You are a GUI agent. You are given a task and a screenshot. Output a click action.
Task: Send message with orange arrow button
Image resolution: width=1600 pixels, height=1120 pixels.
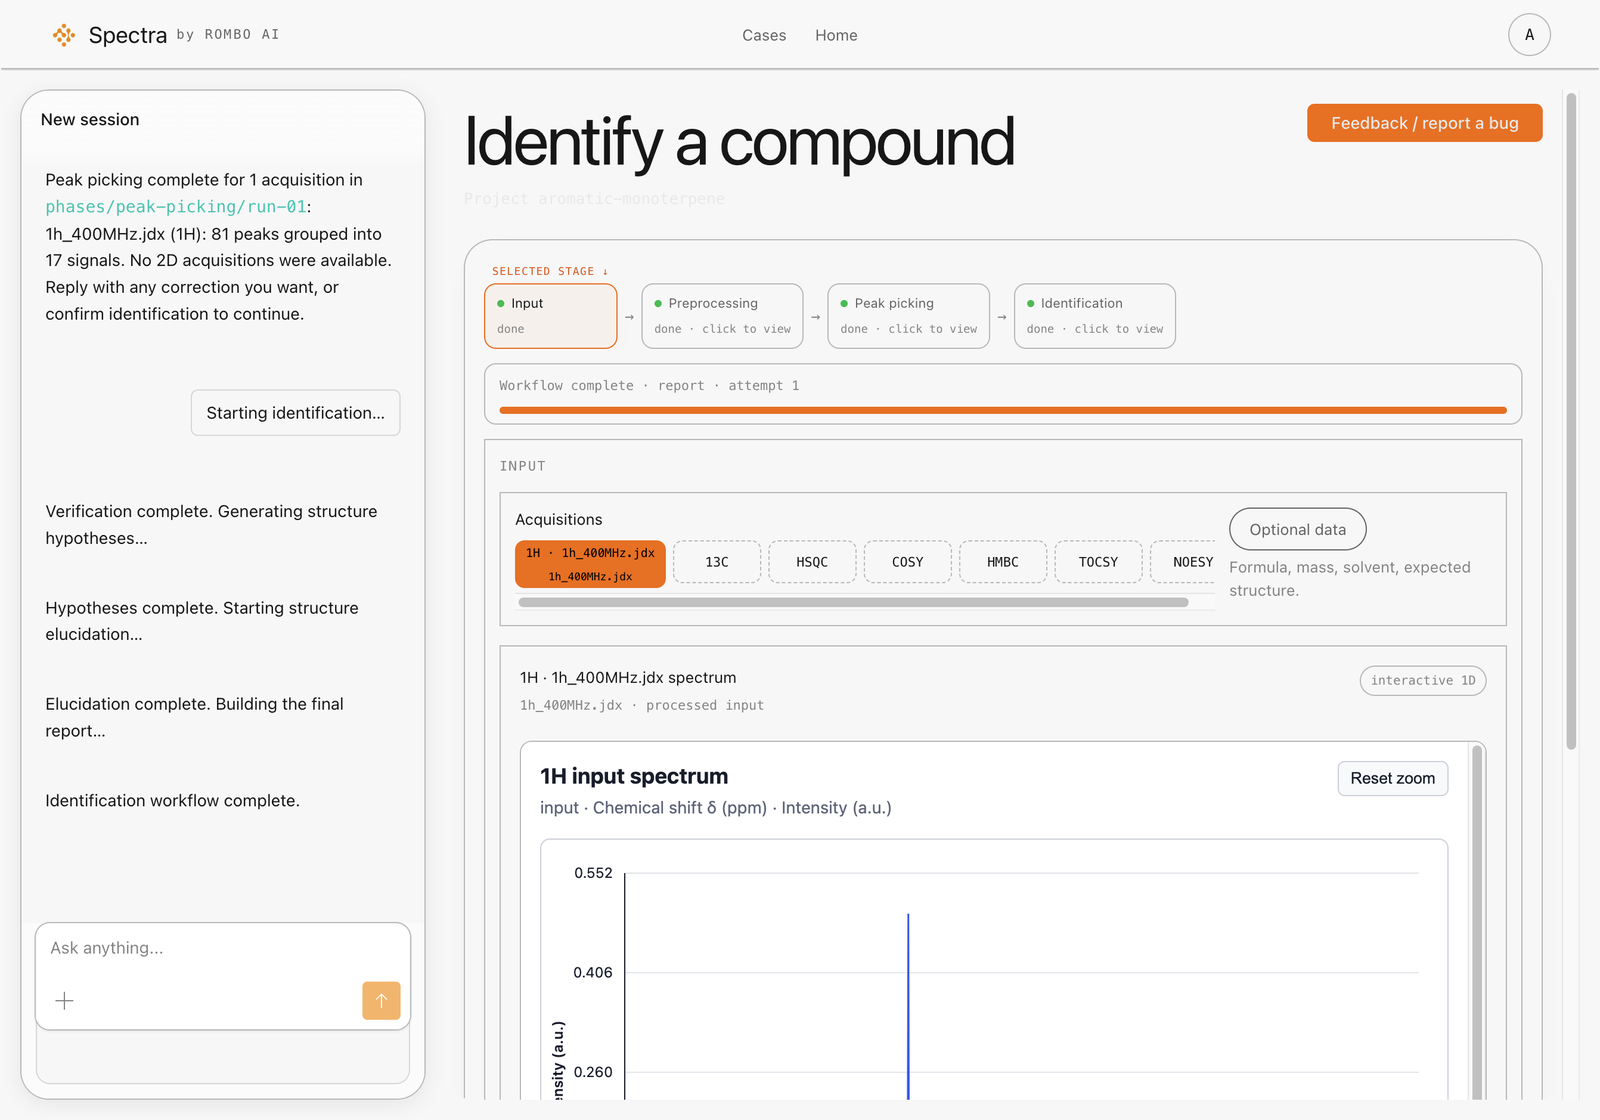point(381,1001)
